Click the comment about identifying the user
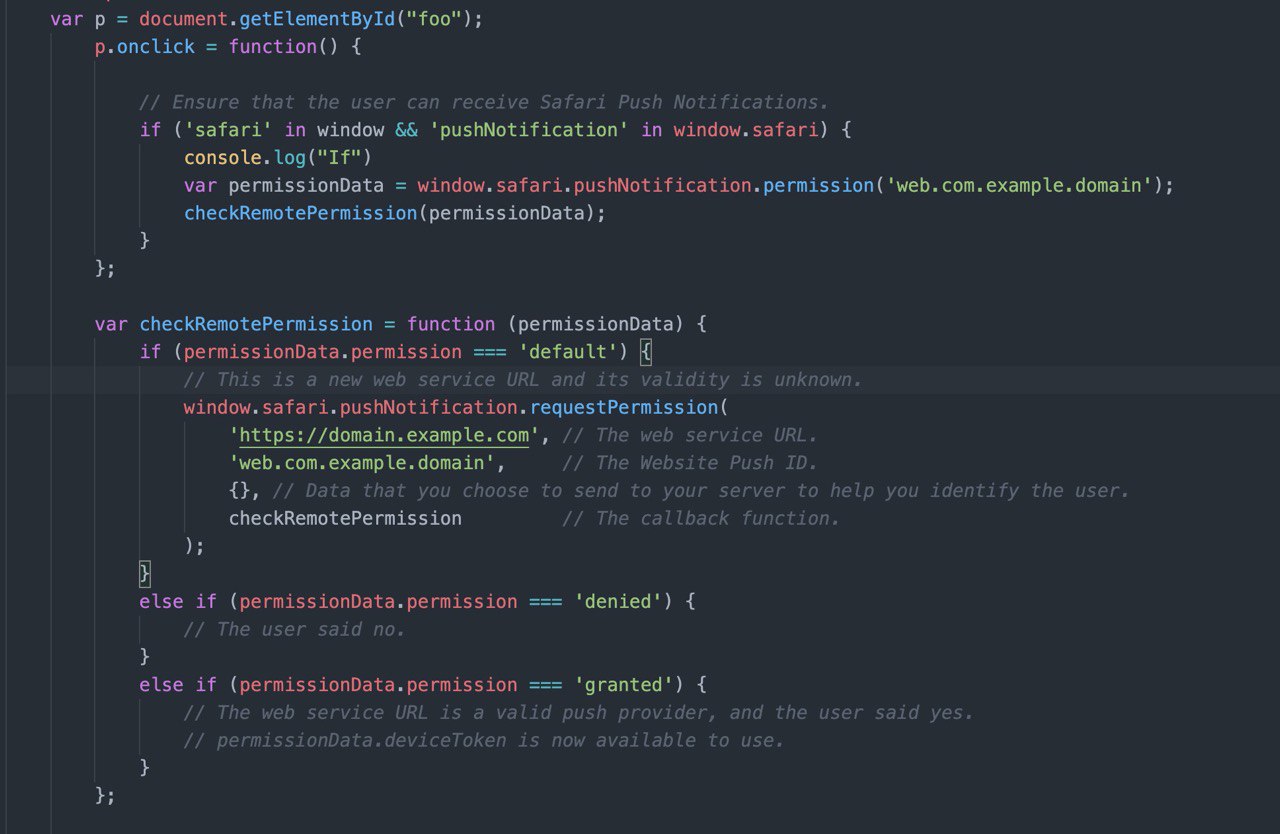1280x834 pixels. pyautogui.click(x=701, y=491)
